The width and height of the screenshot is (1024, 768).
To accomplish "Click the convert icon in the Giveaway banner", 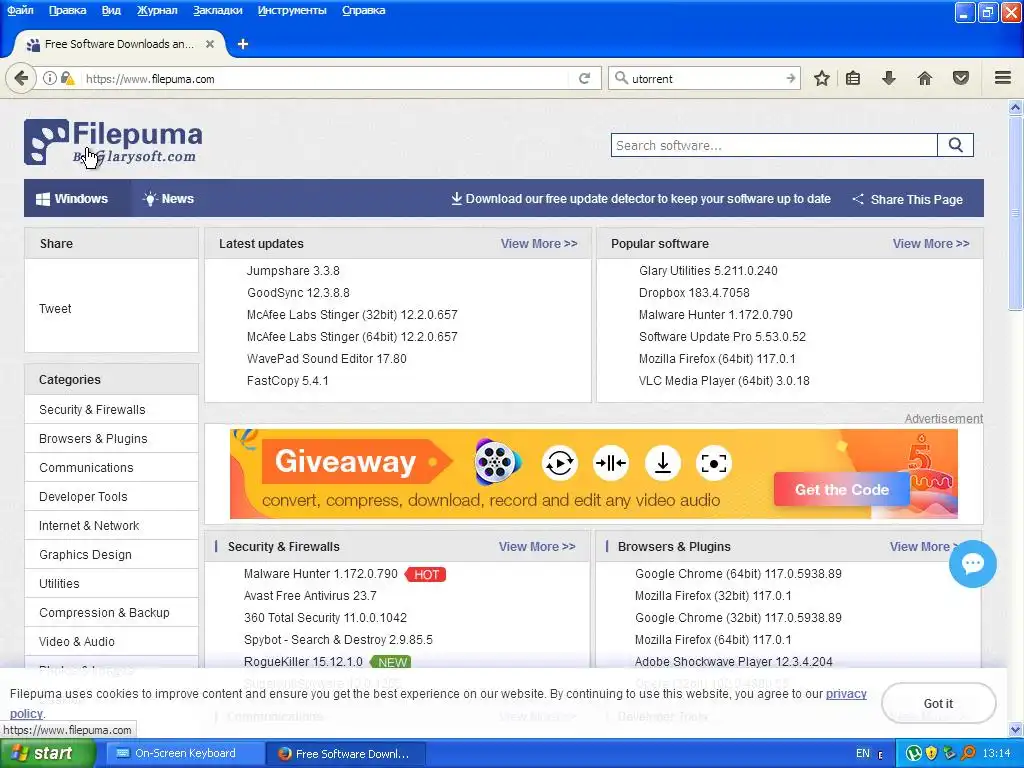I will (x=560, y=463).
